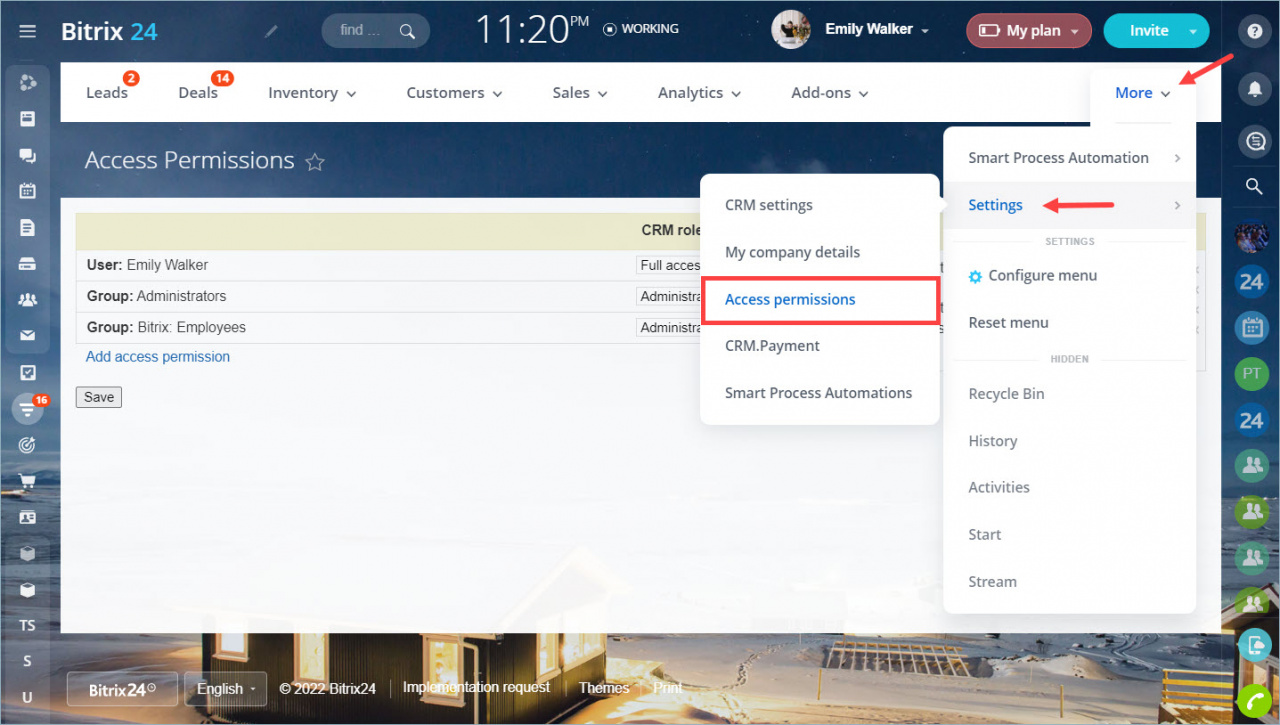The height and width of the screenshot is (725, 1280).
Task: Open the Deals tab
Action: [198, 93]
